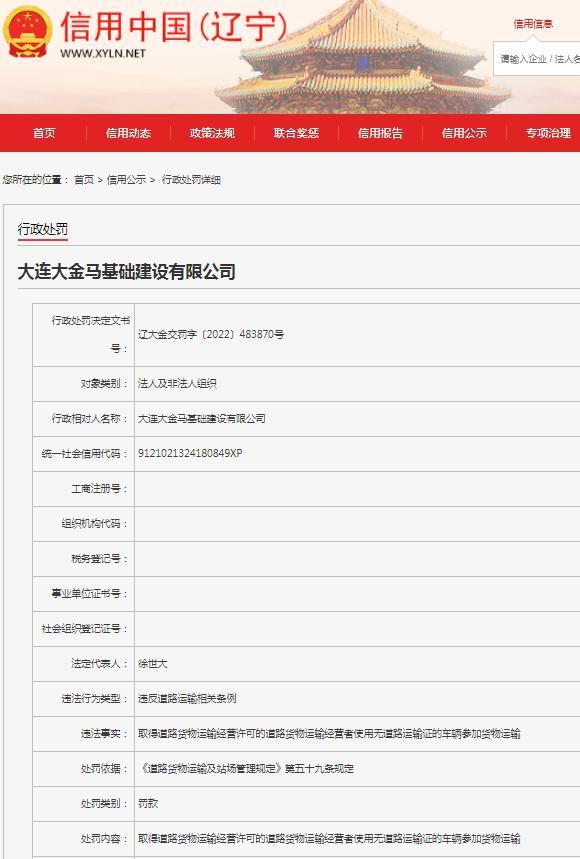Go to 联合奖惩 menu item
Image resolution: width=580 pixels, height=859 pixels.
pyautogui.click(x=296, y=133)
